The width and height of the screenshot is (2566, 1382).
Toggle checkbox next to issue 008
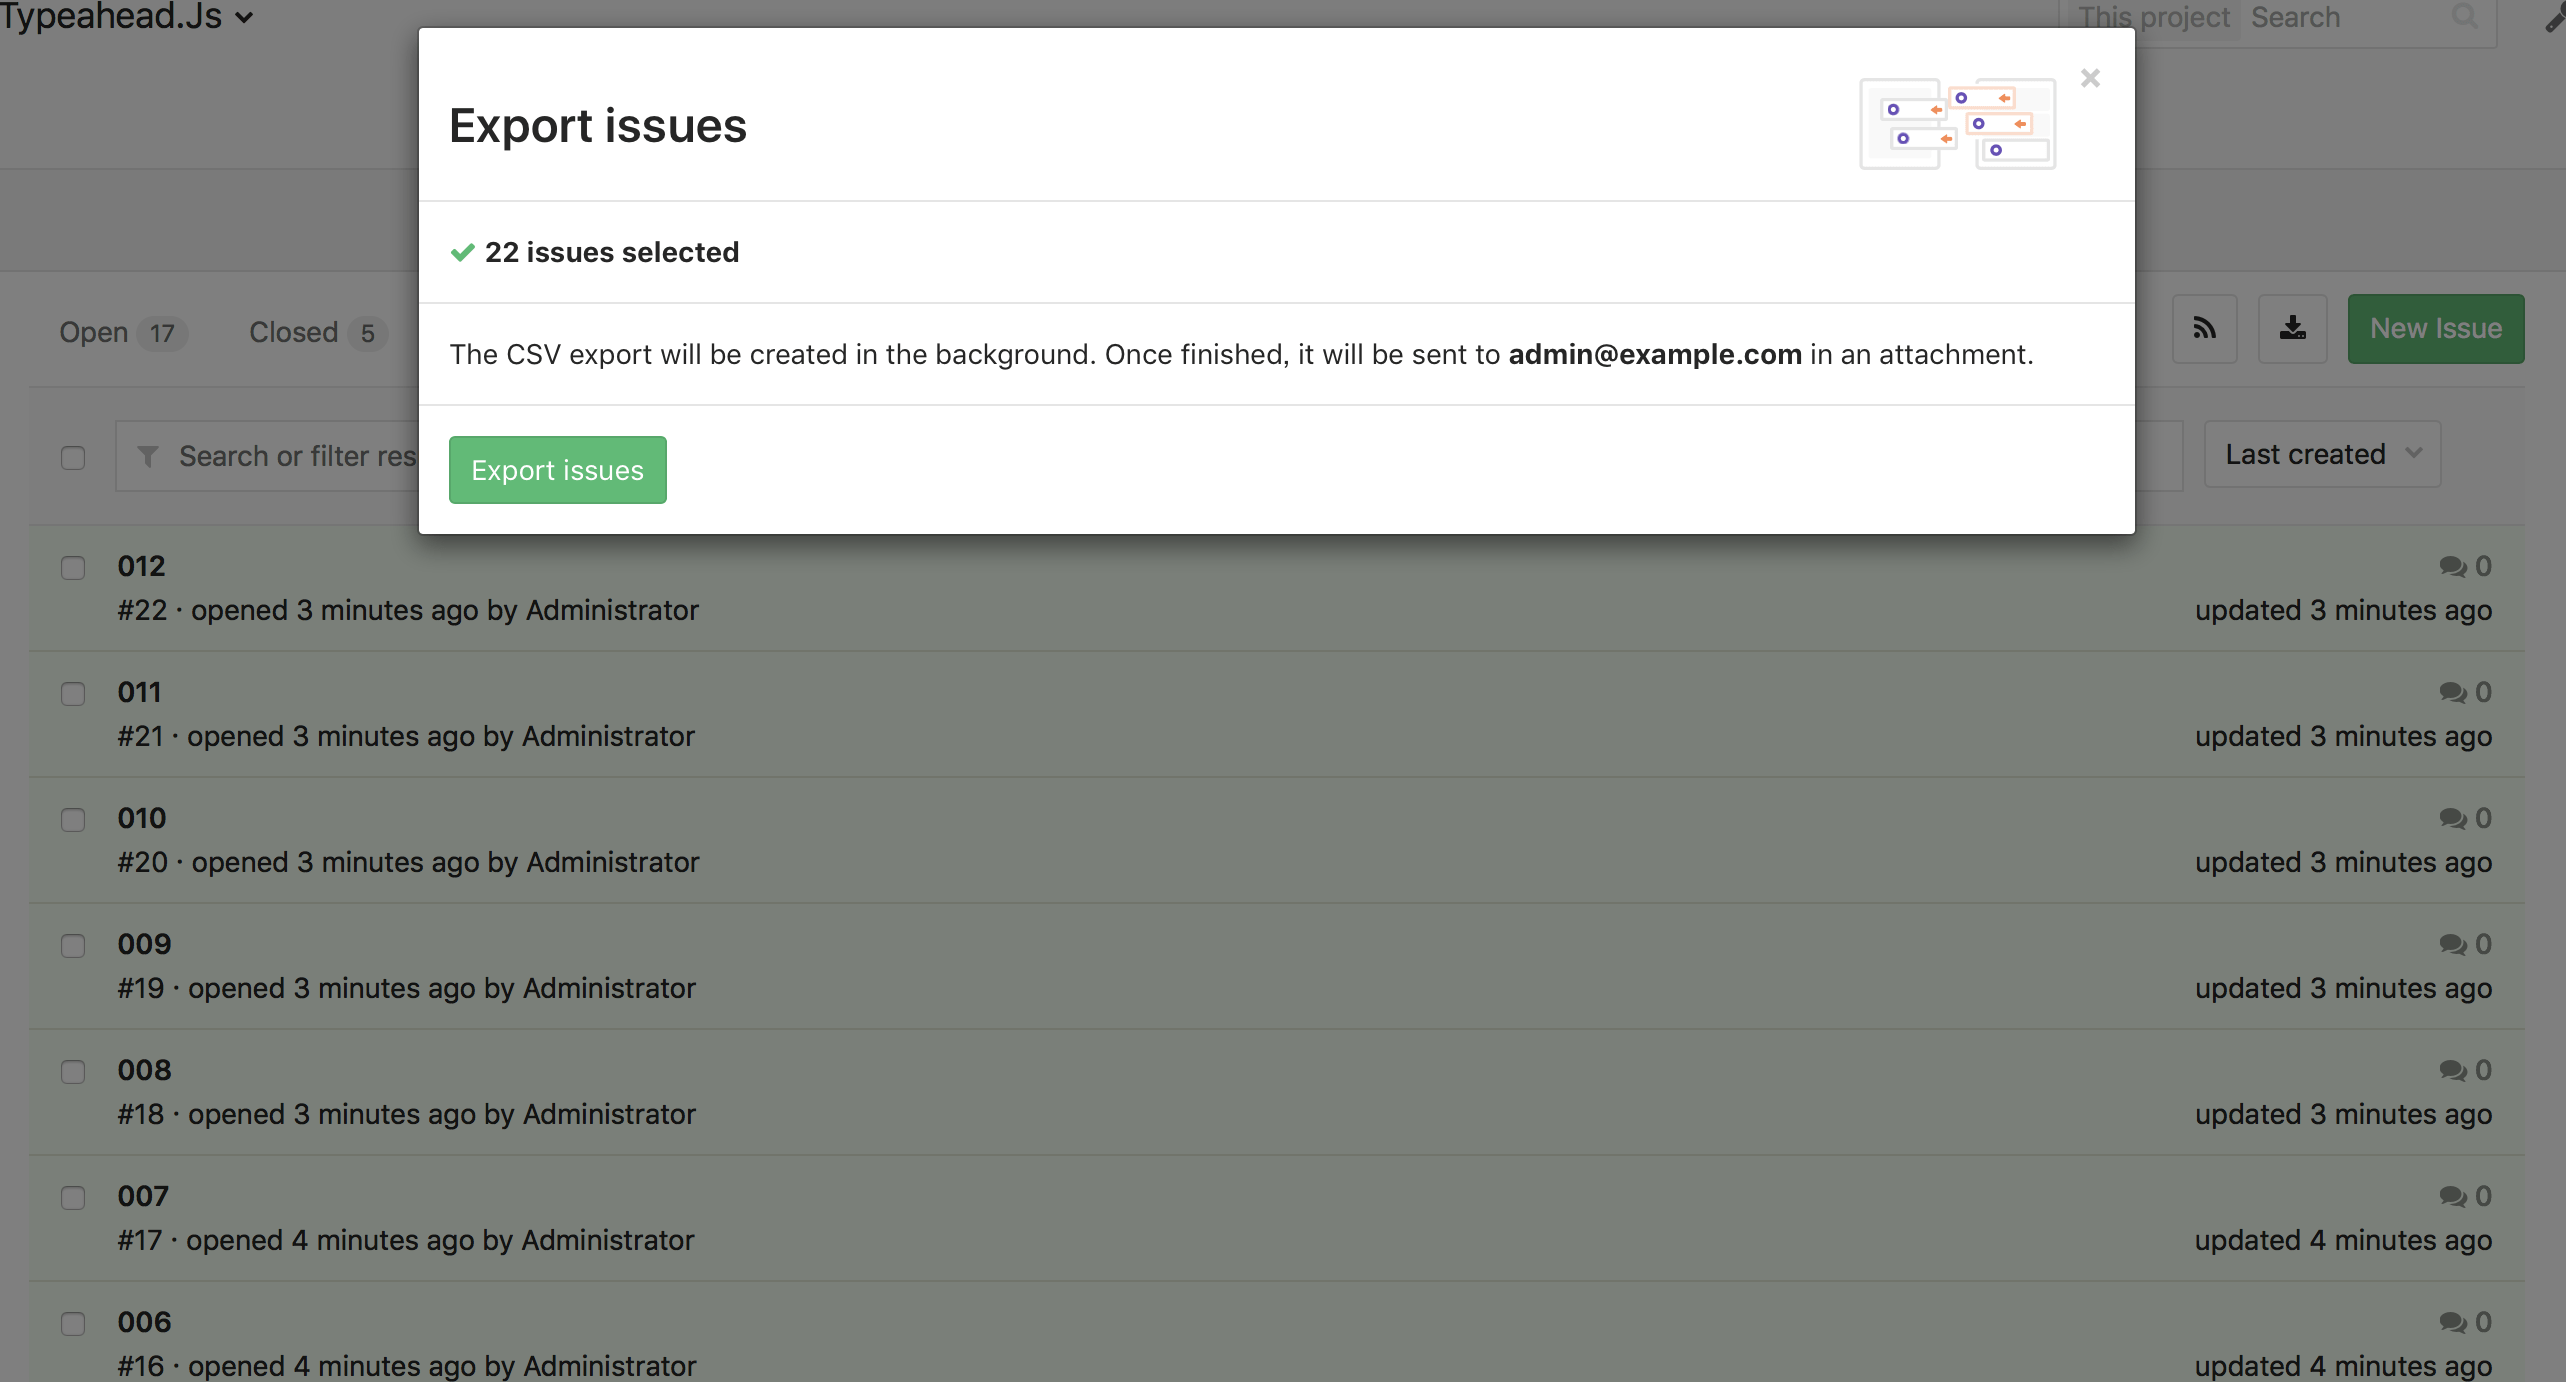71,1071
